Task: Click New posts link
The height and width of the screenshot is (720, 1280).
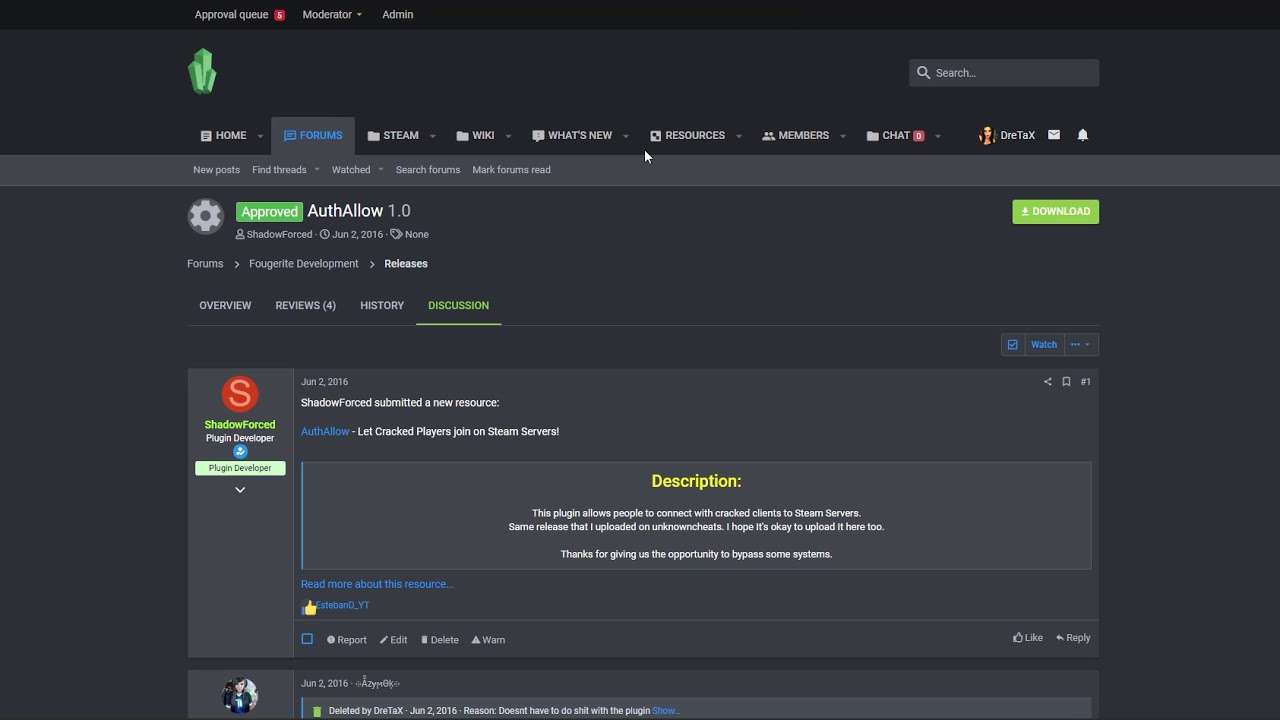Action: point(216,170)
